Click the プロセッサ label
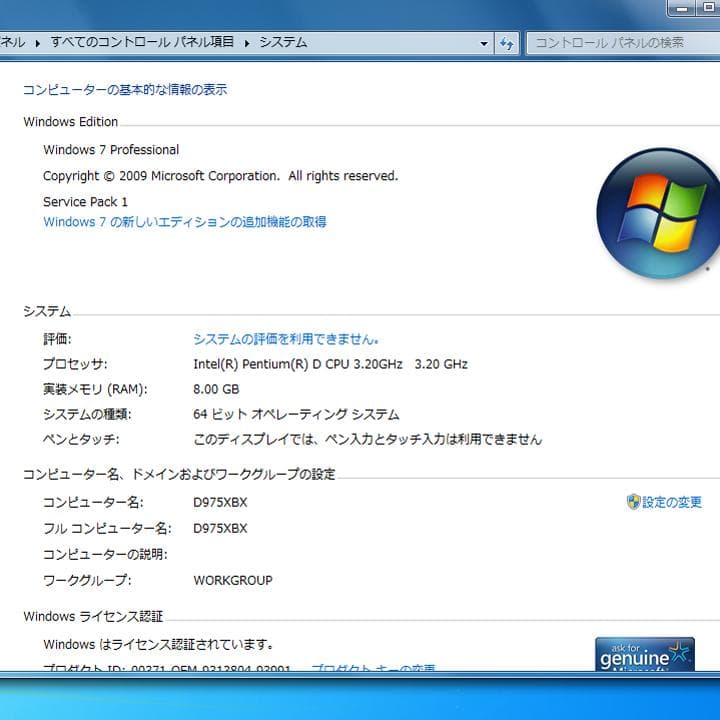 click(75, 364)
